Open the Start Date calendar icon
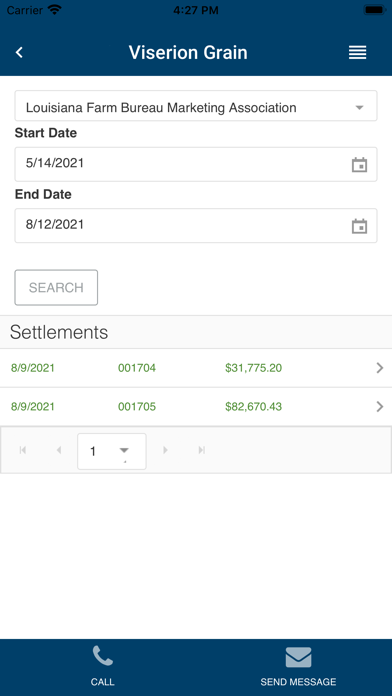The width and height of the screenshot is (392, 696). [359, 164]
